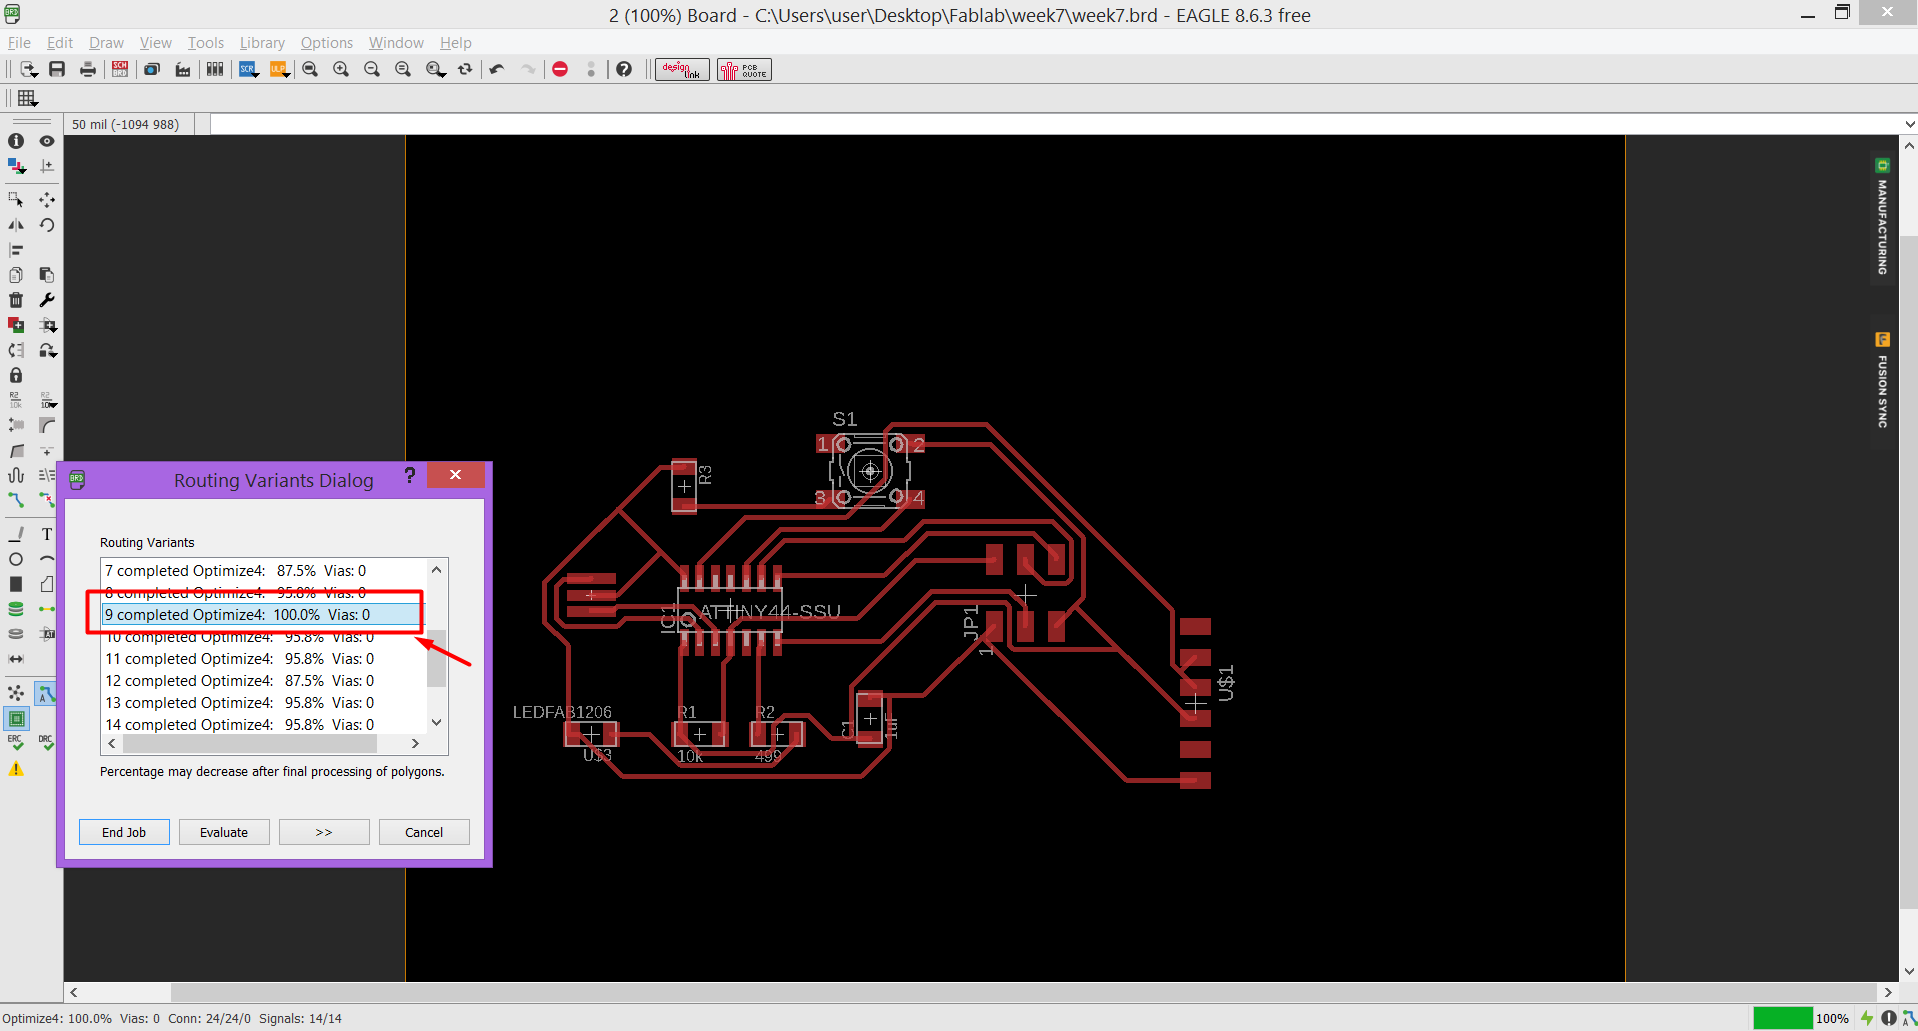The image size is (1918, 1031).
Task: Click the Design Link button
Action: click(682, 69)
